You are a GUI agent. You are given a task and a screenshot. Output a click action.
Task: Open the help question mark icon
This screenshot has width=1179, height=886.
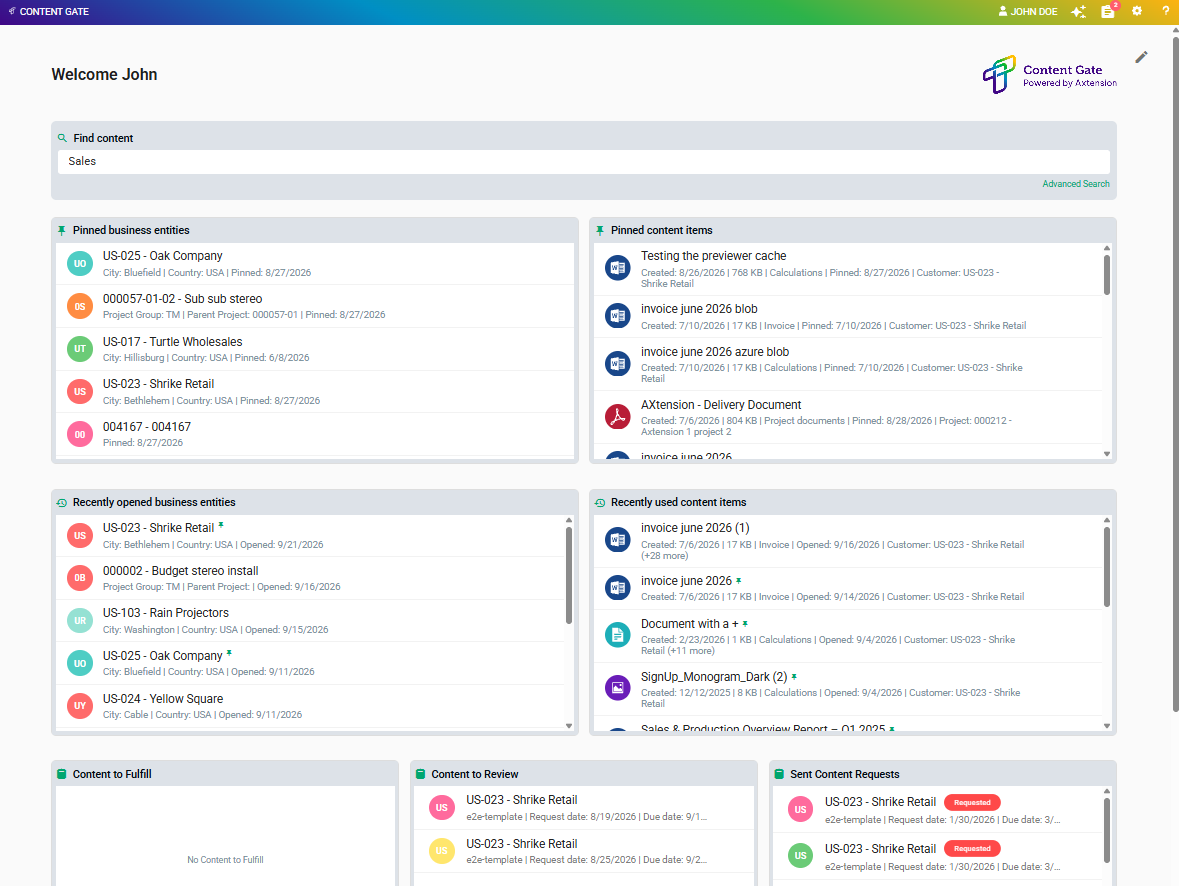pyautogui.click(x=1165, y=11)
